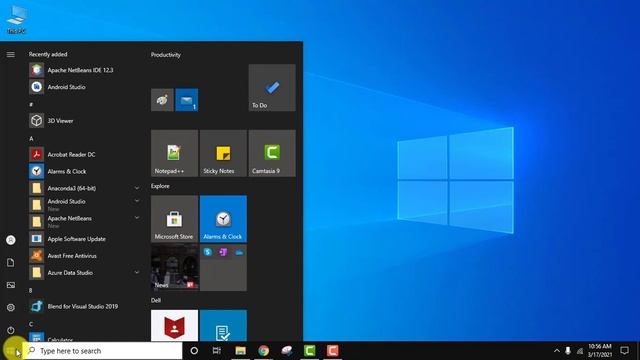Open the 3D Viewer app

pyautogui.click(x=85, y=121)
